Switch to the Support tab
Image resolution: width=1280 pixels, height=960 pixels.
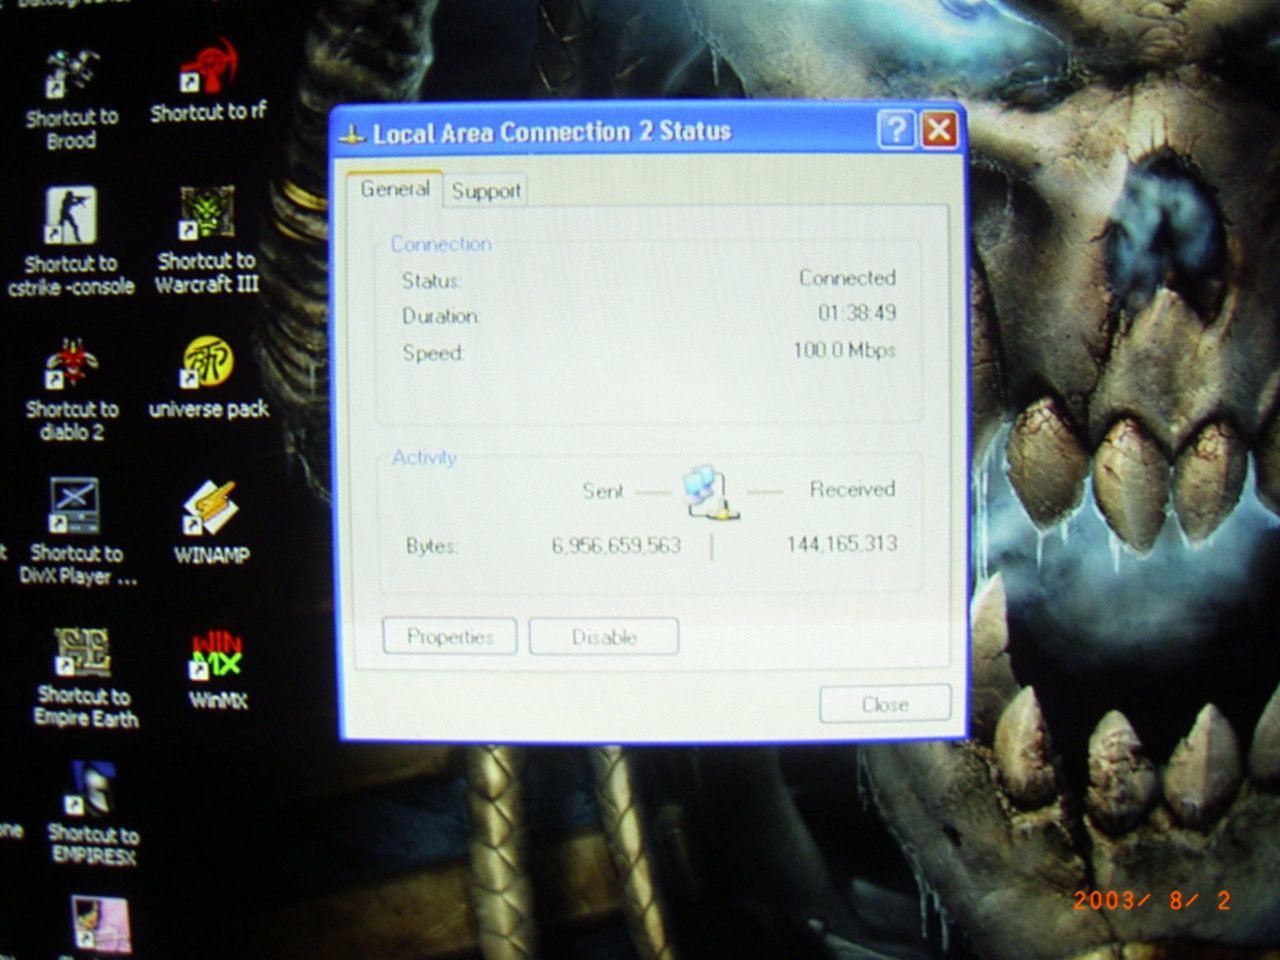tap(486, 191)
